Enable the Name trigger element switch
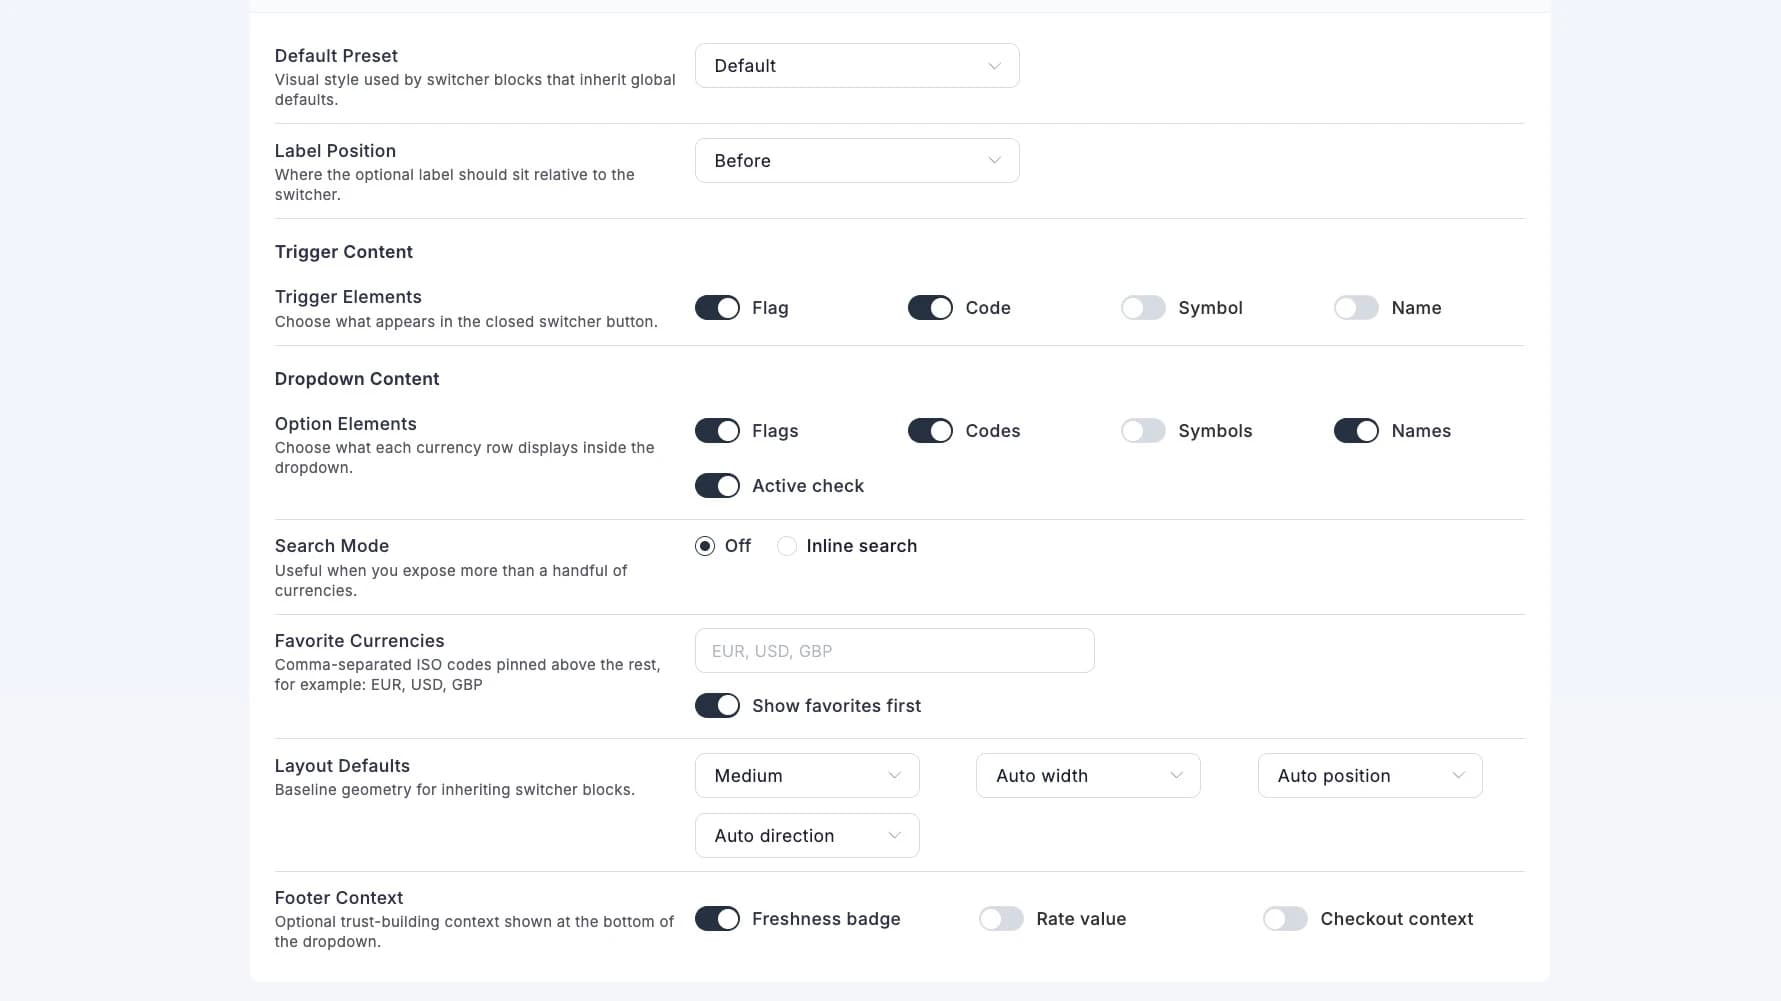 [1356, 308]
